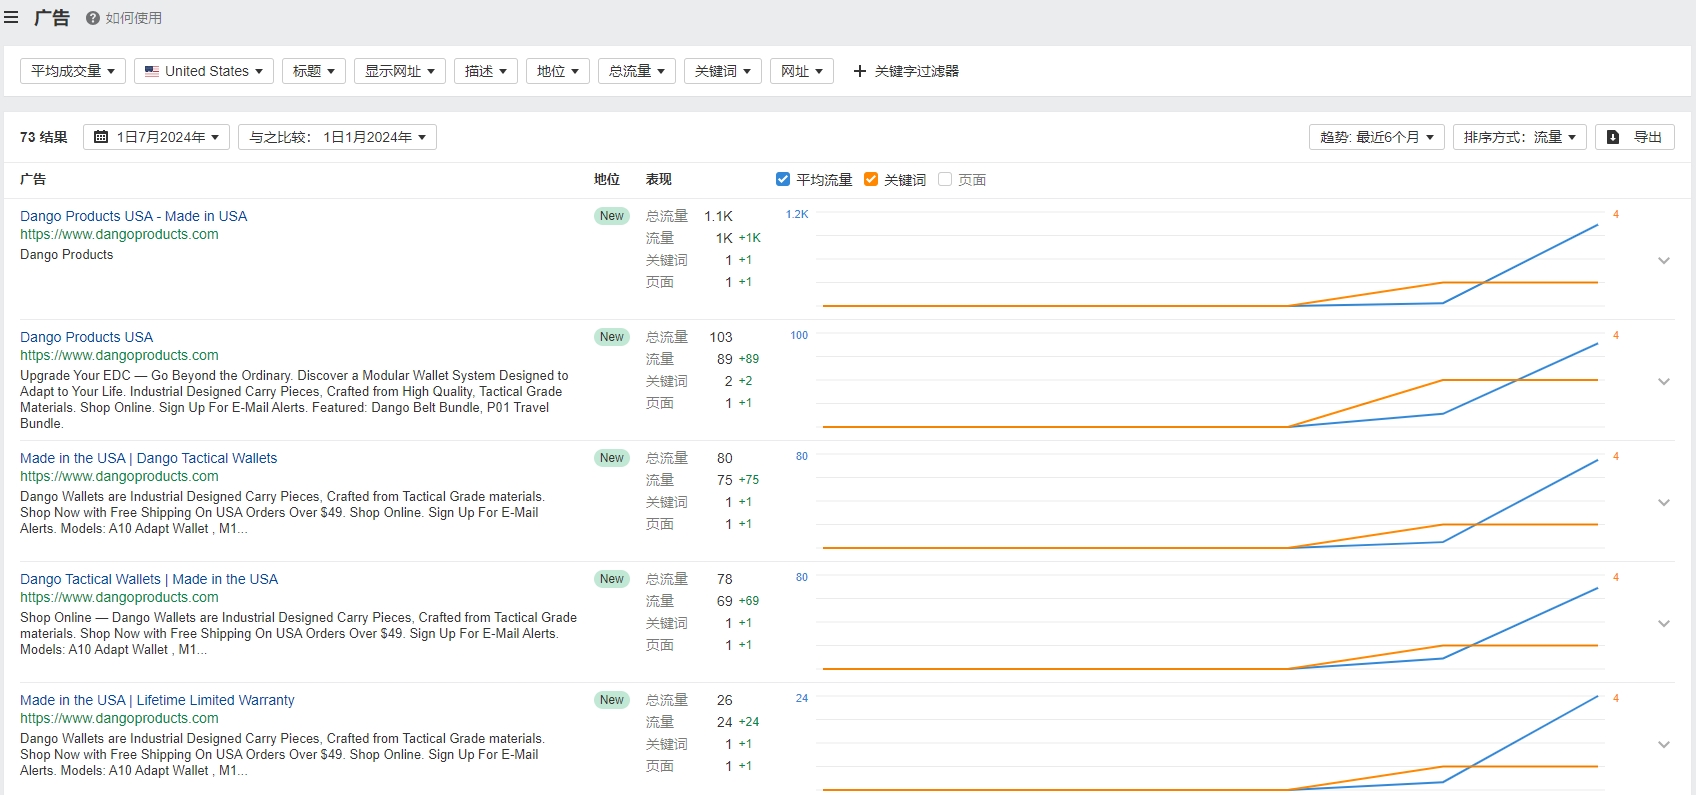Enable the pages checkbox
Image resolution: width=1696 pixels, height=795 pixels.
tap(945, 179)
